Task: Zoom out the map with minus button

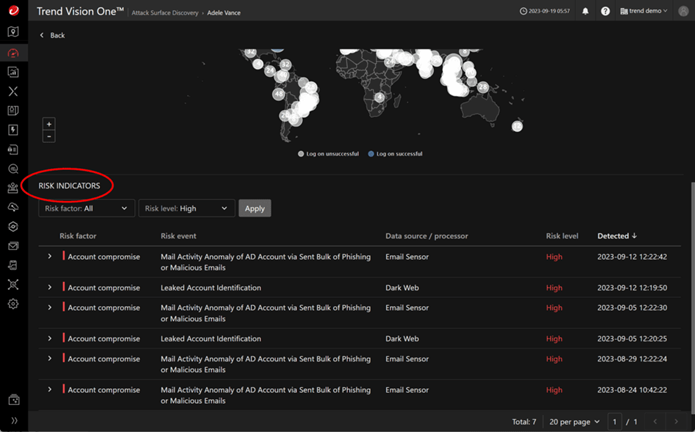Action: click(x=49, y=136)
